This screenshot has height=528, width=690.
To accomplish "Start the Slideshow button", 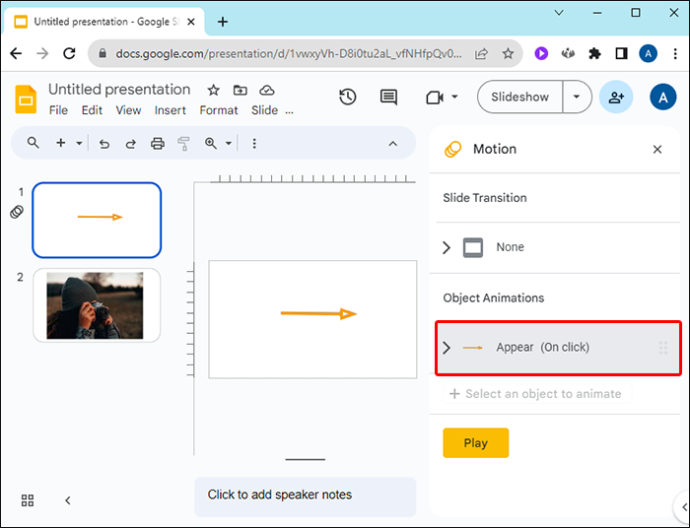I will (520, 97).
